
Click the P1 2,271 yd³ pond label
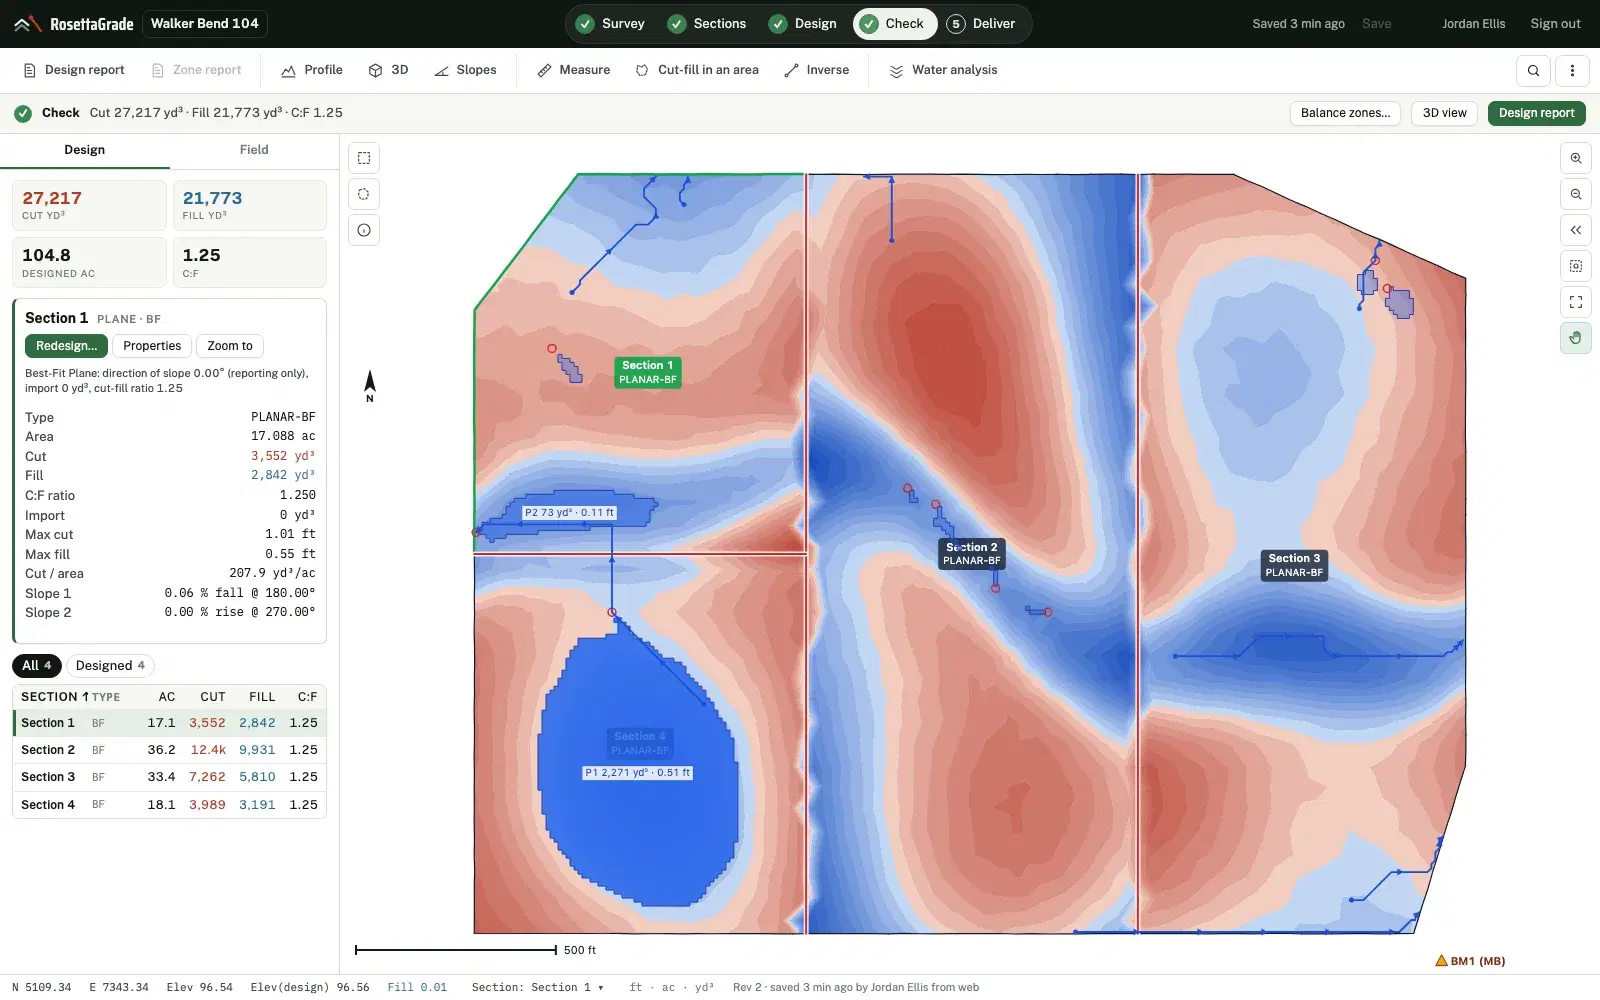(x=638, y=773)
